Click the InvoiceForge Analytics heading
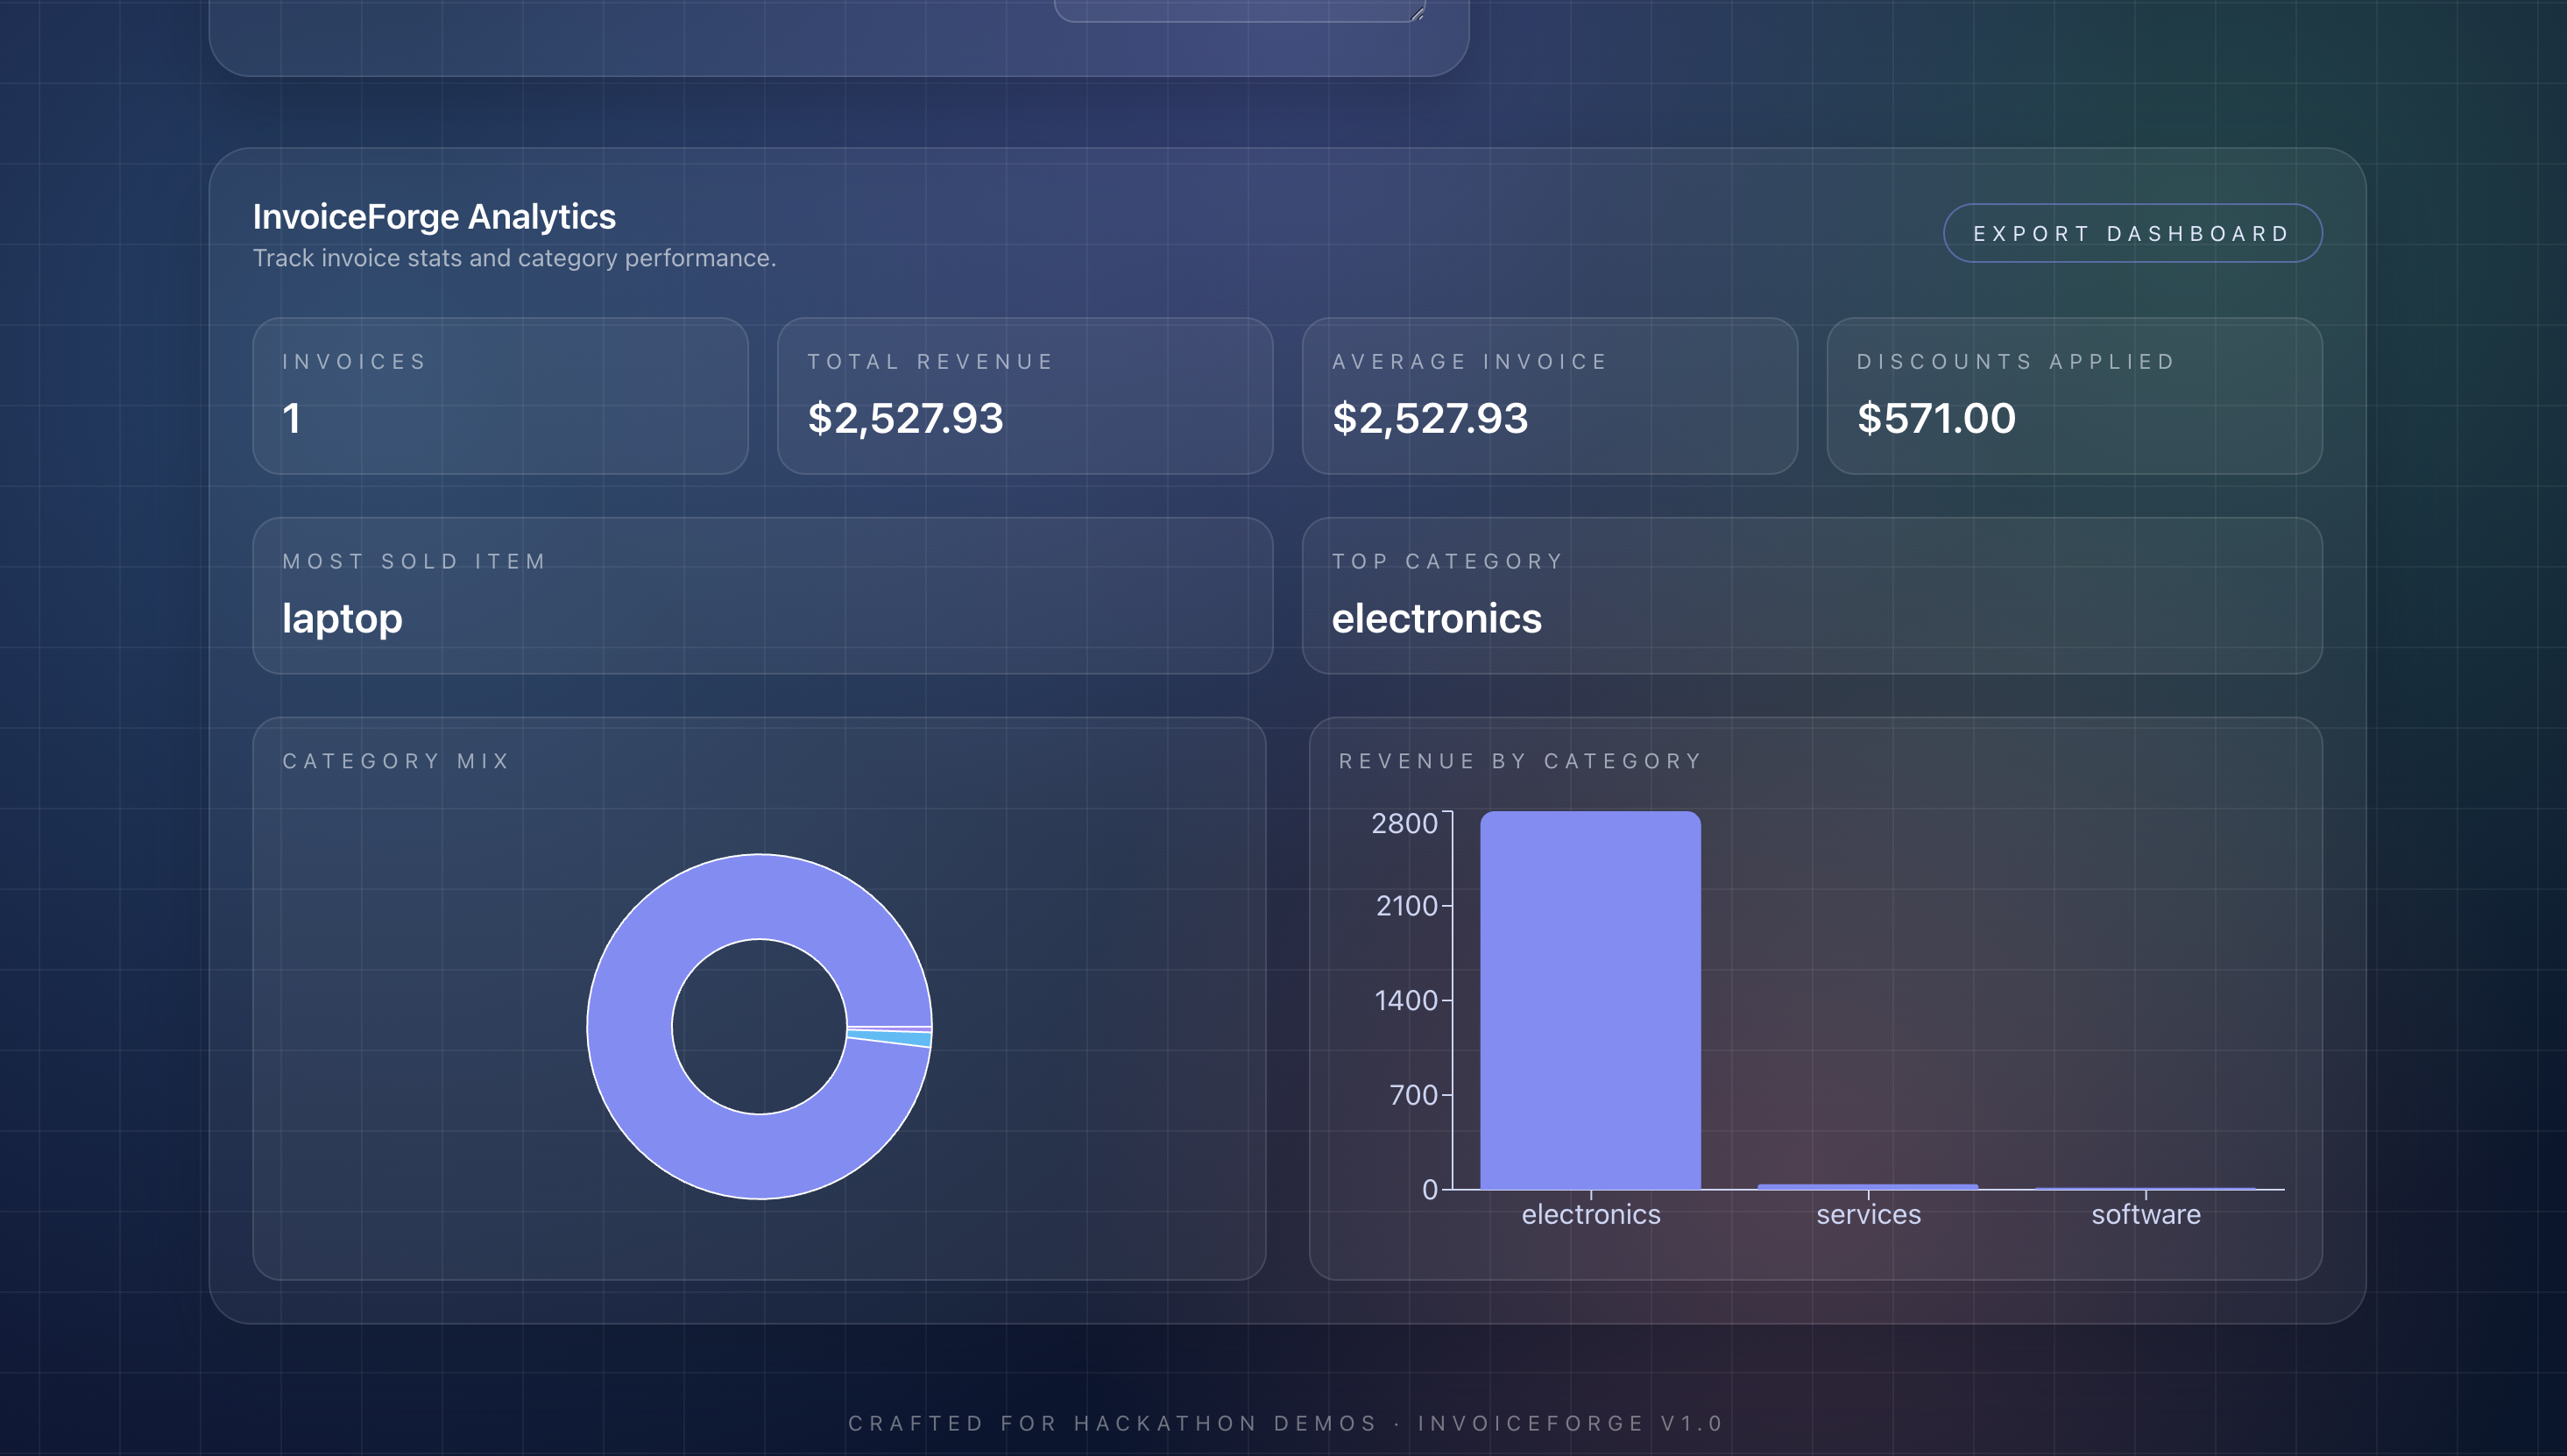This screenshot has height=1456, width=2567. click(434, 217)
